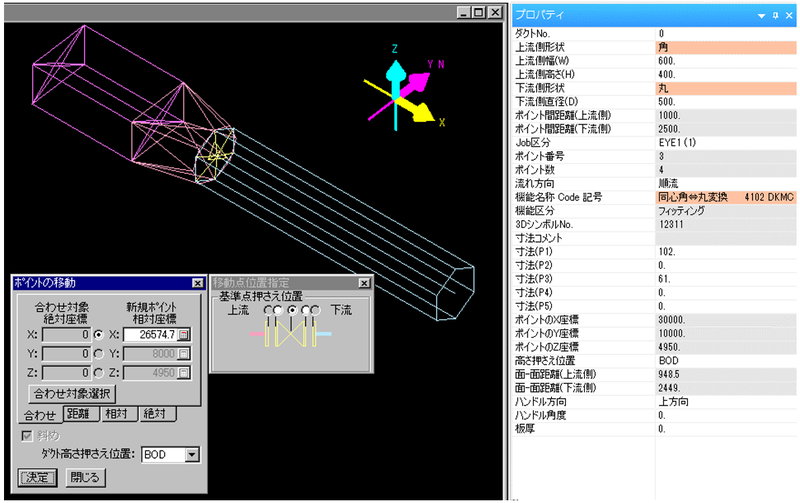
Task: Select the Z relative coordinate radio button
Action: coord(98,373)
